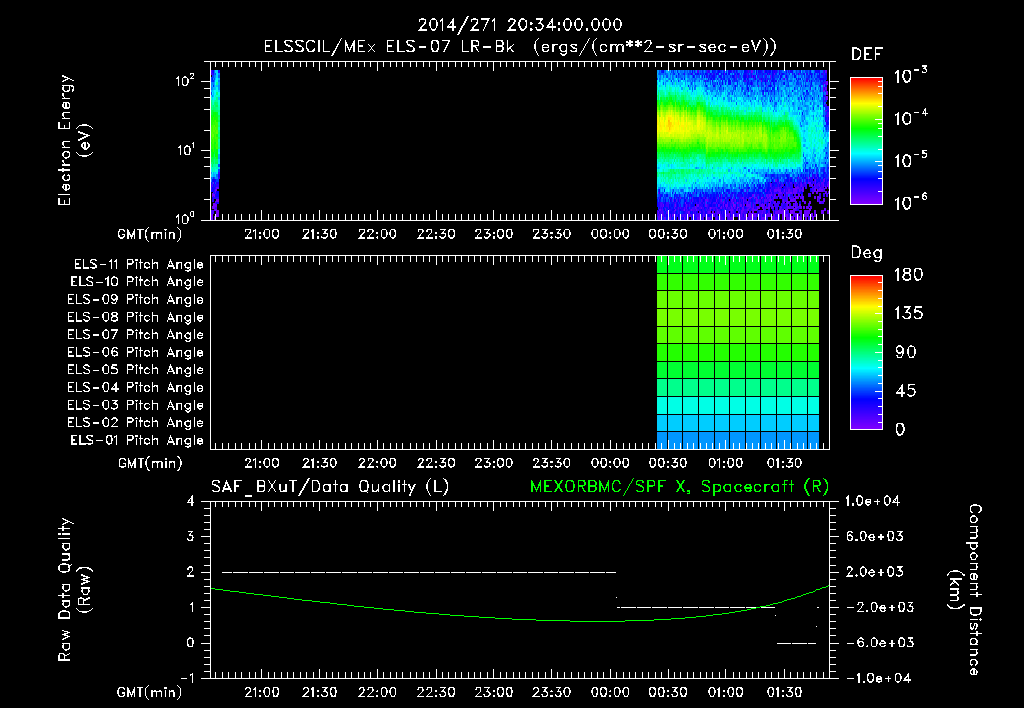Click GMT(min) label under the data quality panel

150,692
